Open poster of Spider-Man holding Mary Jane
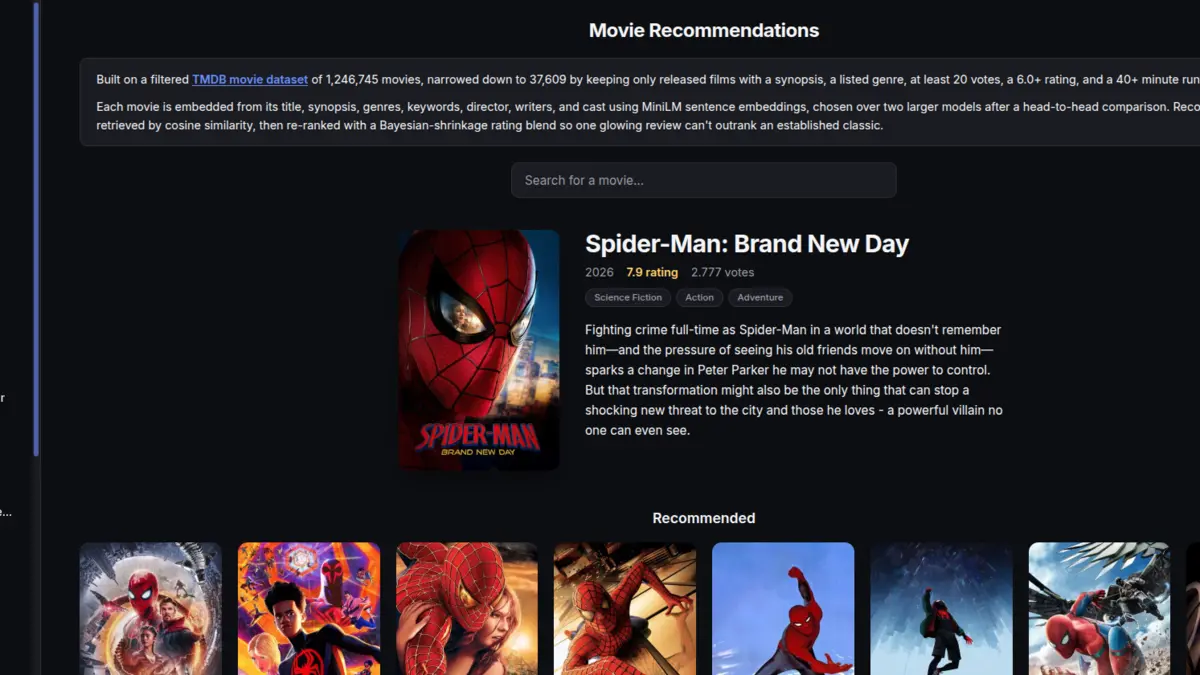 click(x=467, y=609)
